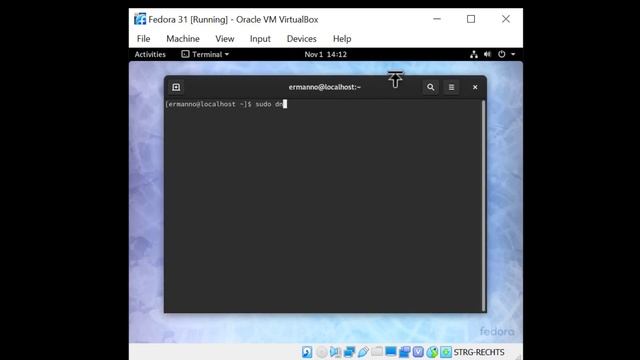Expand the Terminal app menu in top bar
Image resolution: width=640 pixels, height=360 pixels.
point(205,54)
